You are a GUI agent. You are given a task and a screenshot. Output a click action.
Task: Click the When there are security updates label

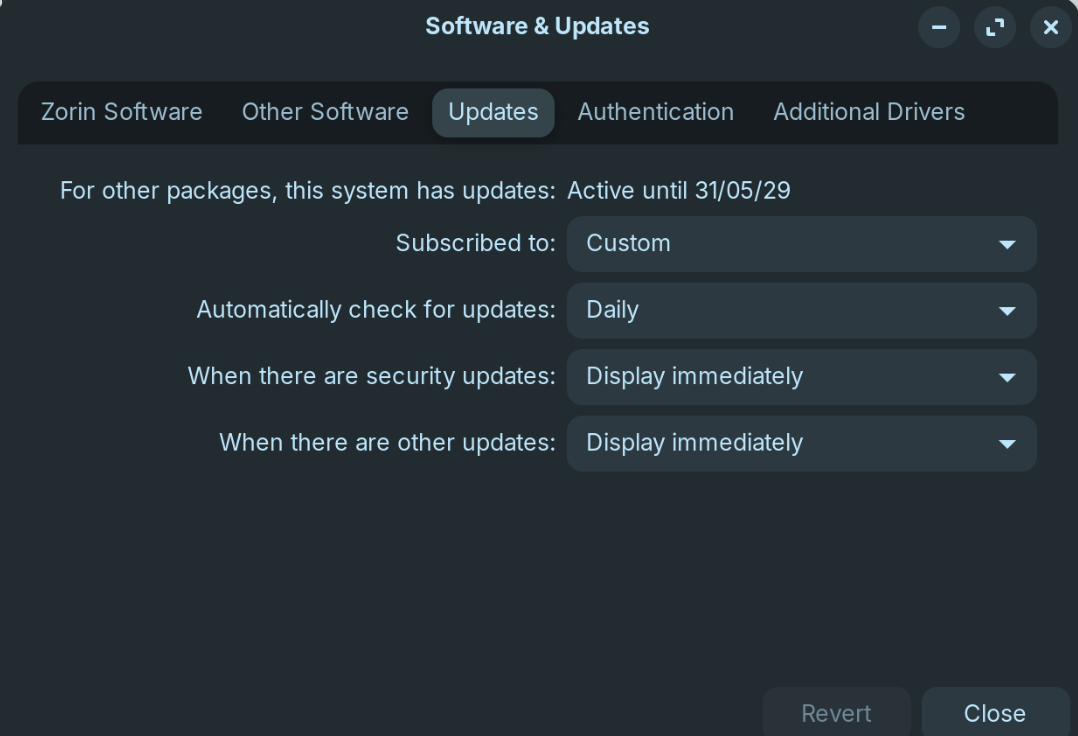point(371,377)
